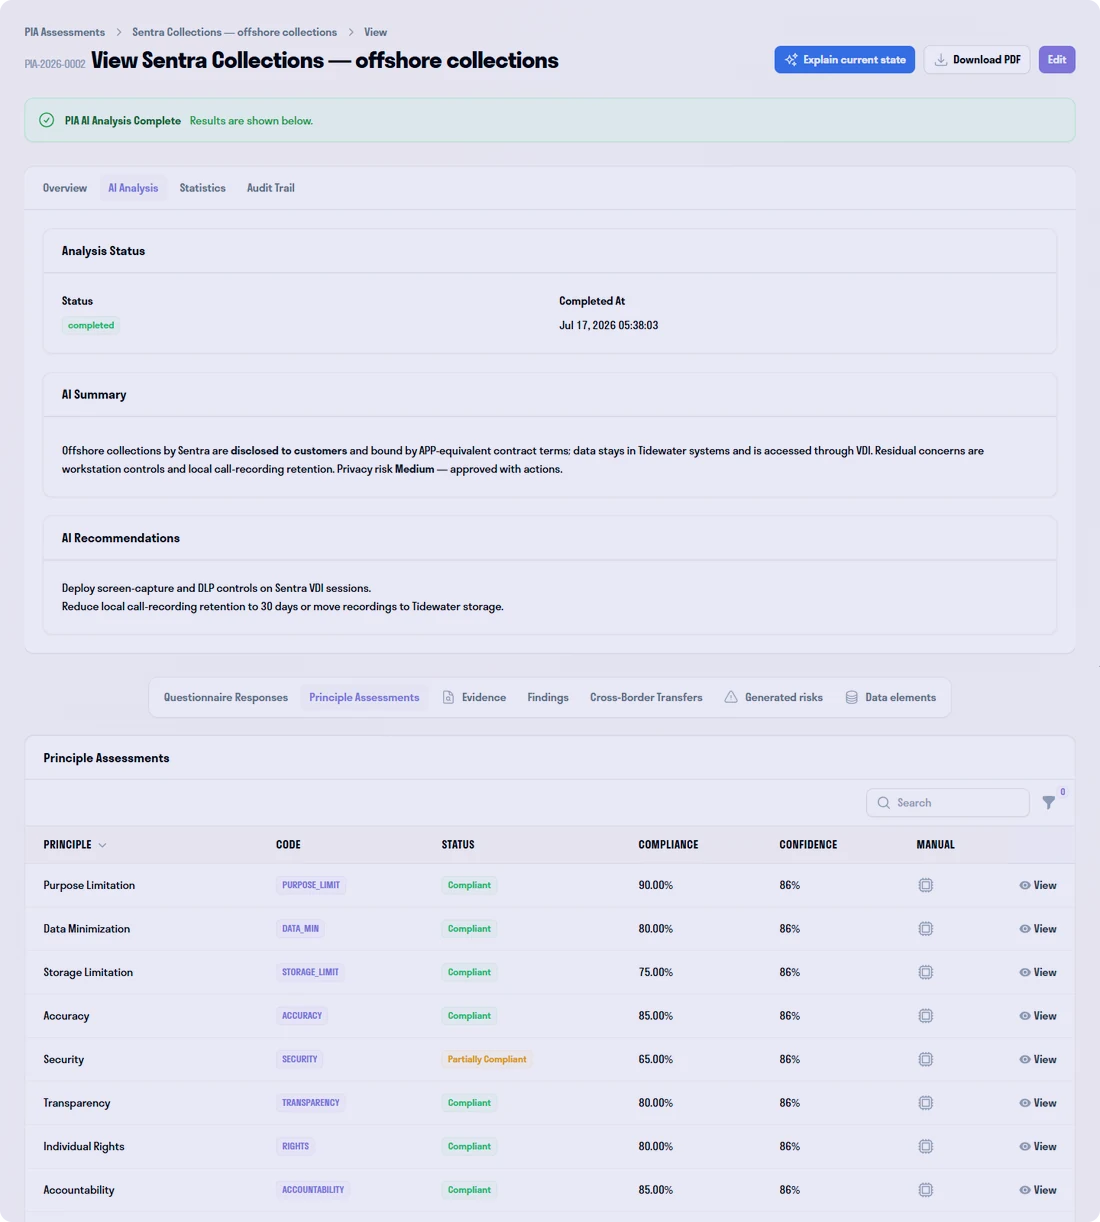Click the Jul 17, 2026 05:38:03 timestamp

tap(608, 325)
